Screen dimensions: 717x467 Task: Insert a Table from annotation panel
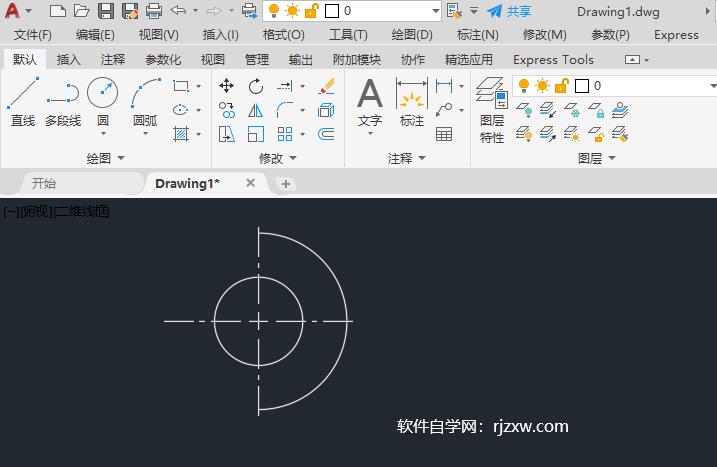coord(444,134)
